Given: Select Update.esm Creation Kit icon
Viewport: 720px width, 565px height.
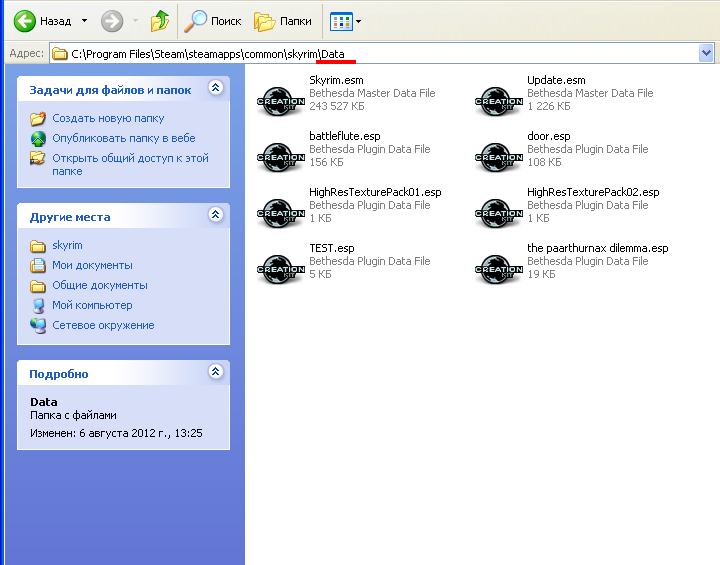Looking at the screenshot, I should click(499, 101).
